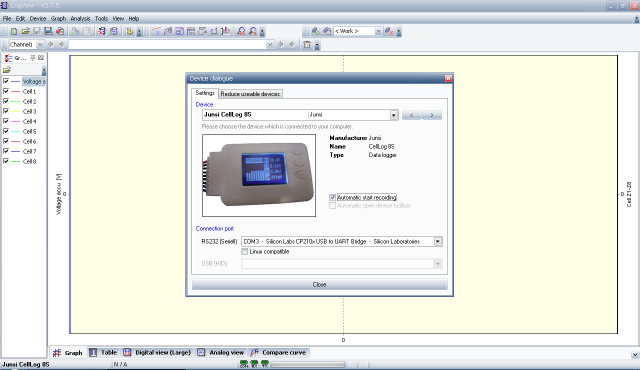Screen dimensions: 640x370
Task: Click the CellLog 8S device photo
Action: [x=259, y=175]
